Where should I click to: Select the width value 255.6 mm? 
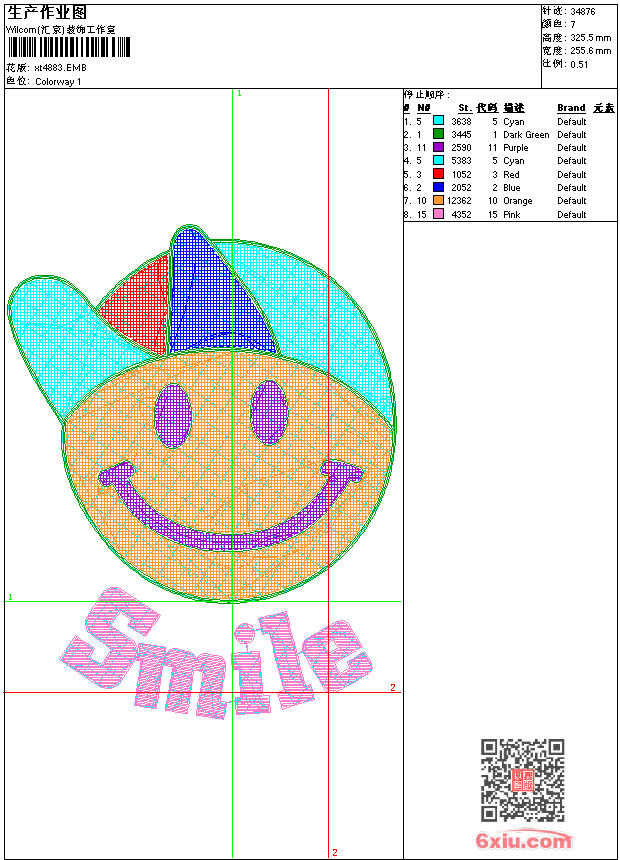point(590,51)
